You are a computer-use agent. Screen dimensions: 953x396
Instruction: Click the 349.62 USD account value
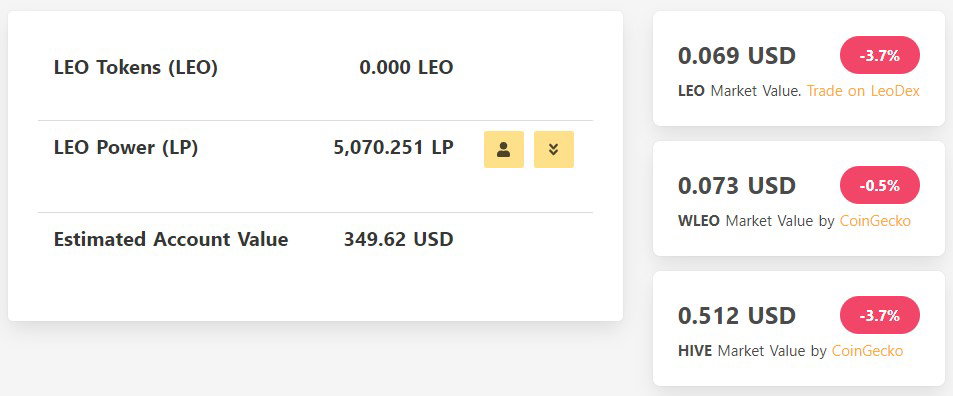pos(399,239)
